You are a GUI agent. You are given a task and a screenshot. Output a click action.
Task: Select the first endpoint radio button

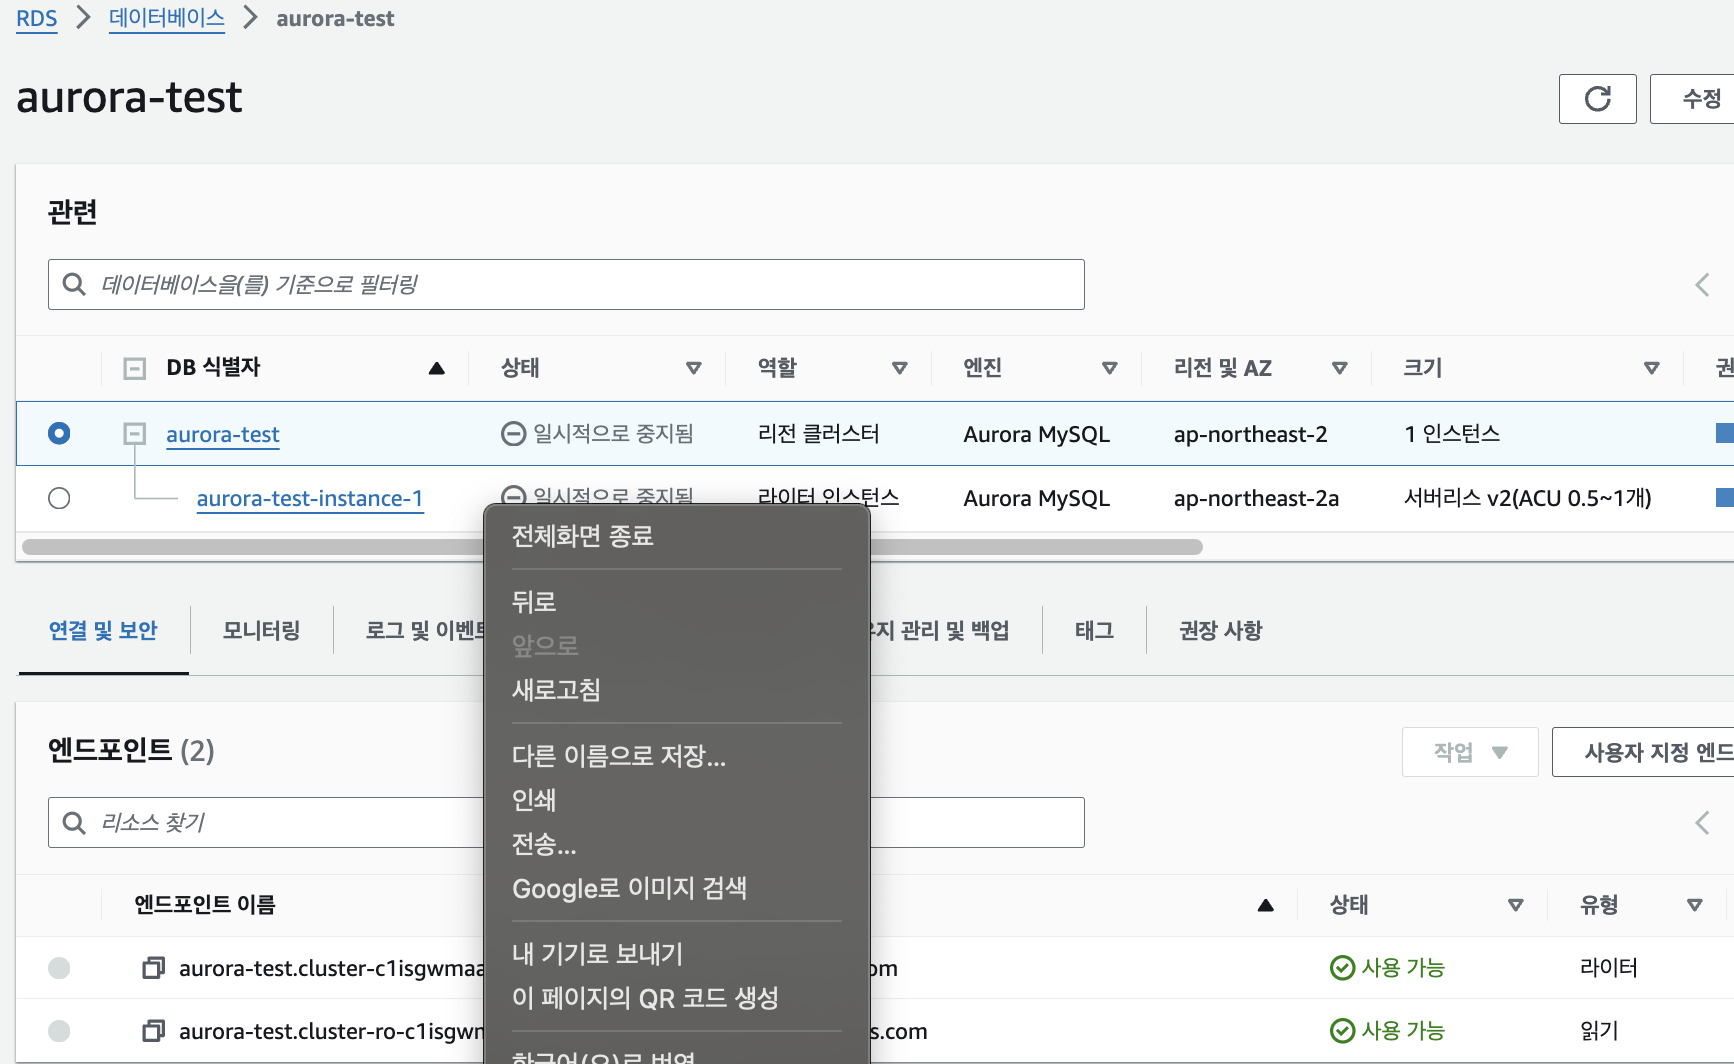tap(59, 967)
